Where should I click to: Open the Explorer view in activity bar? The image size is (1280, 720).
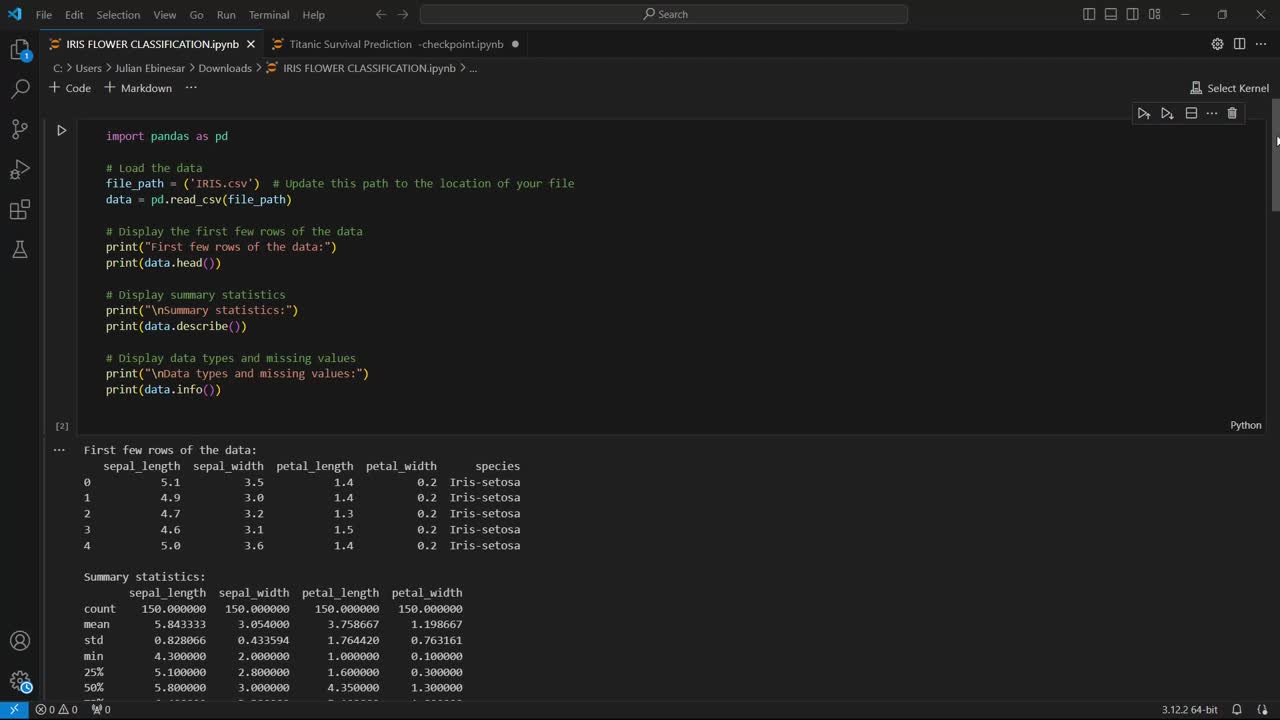pyautogui.click(x=20, y=49)
